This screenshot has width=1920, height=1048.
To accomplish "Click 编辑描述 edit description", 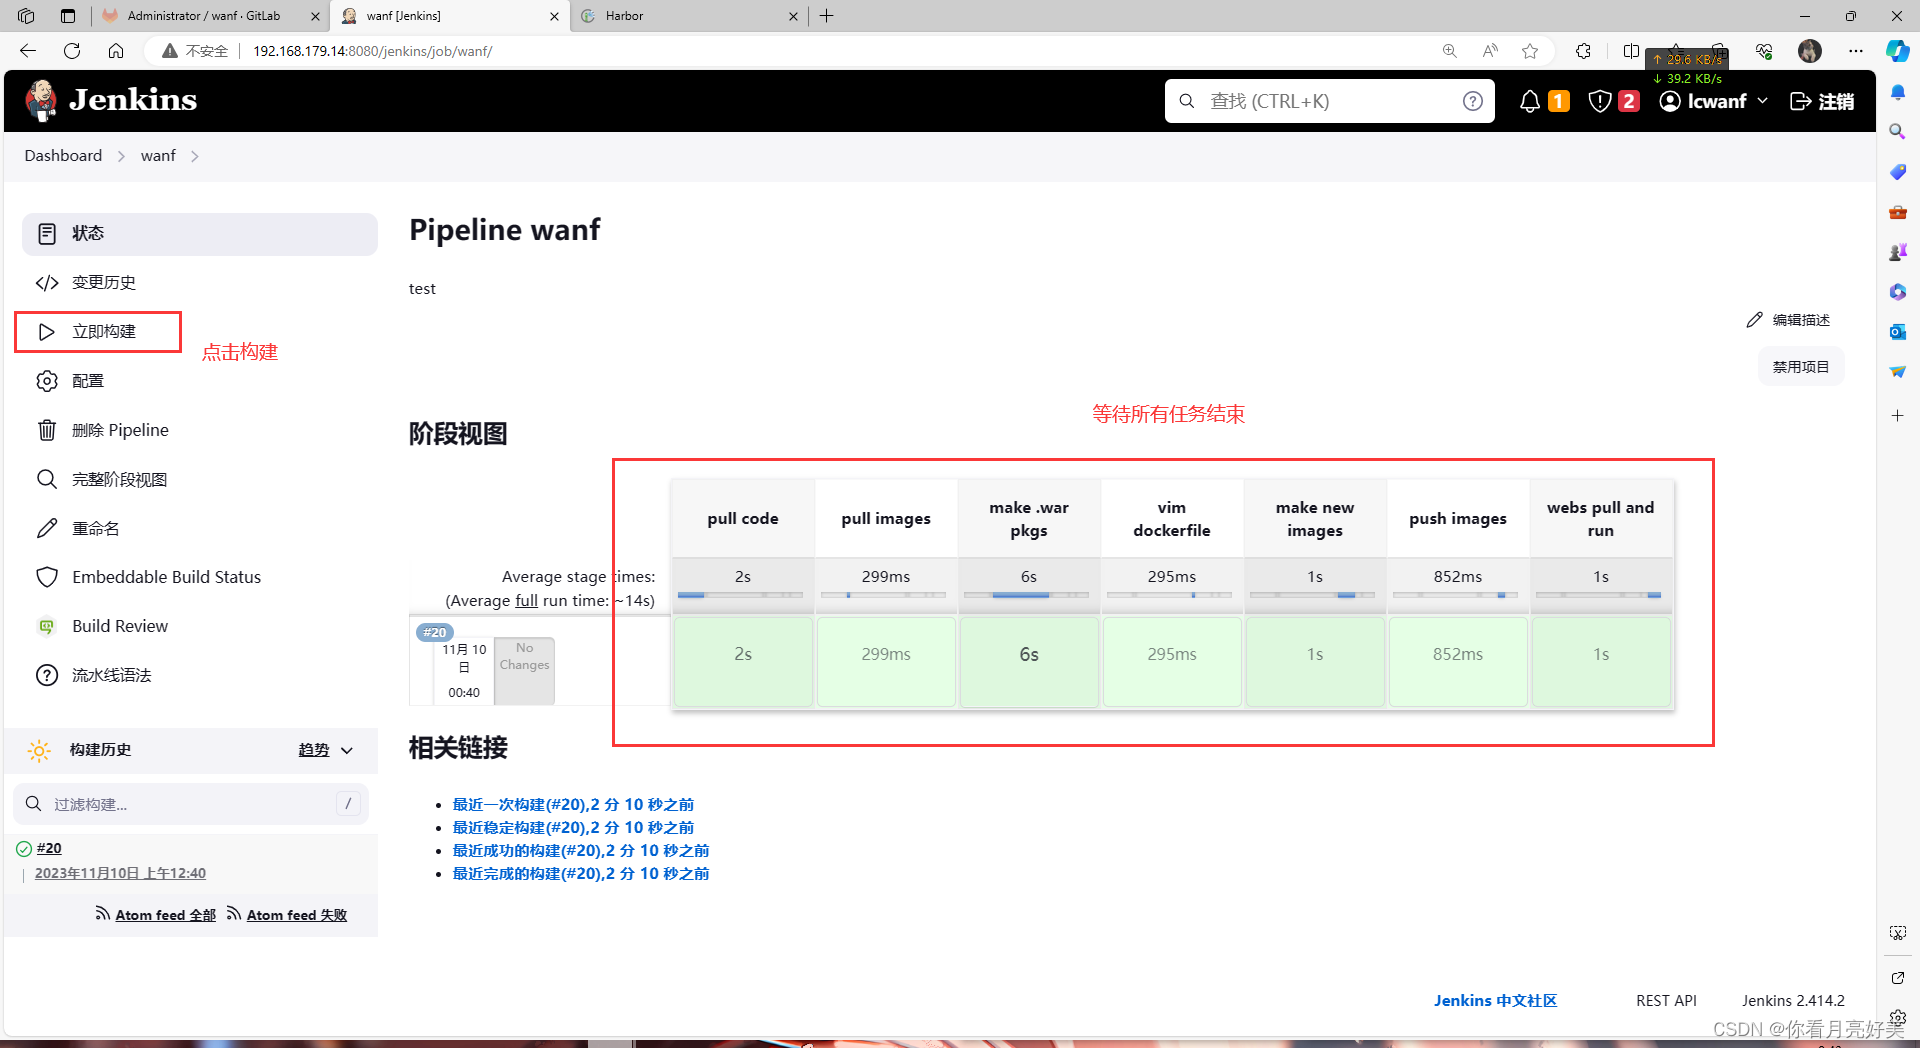I will (x=1788, y=320).
